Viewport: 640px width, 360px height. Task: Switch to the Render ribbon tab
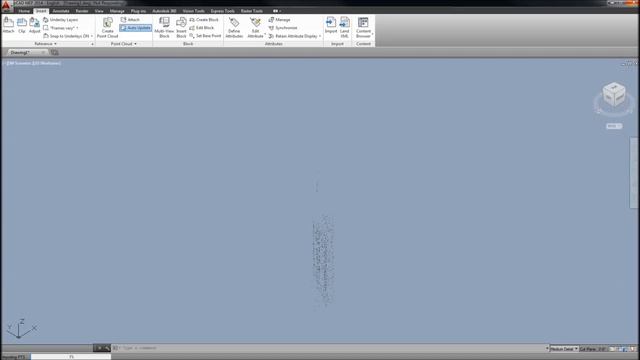click(82, 11)
